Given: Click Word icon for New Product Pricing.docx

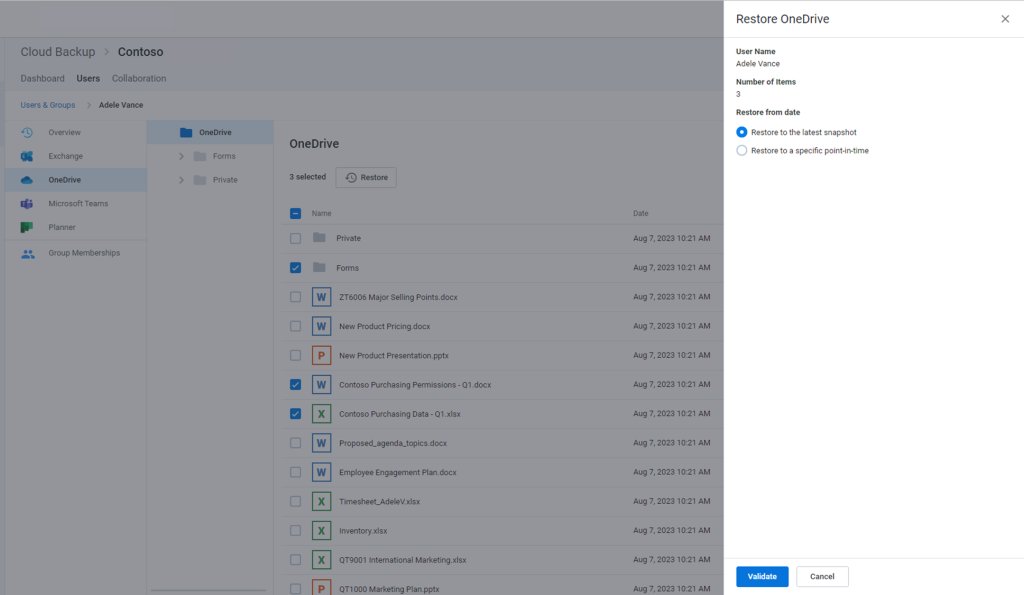Looking at the screenshot, I should point(321,326).
